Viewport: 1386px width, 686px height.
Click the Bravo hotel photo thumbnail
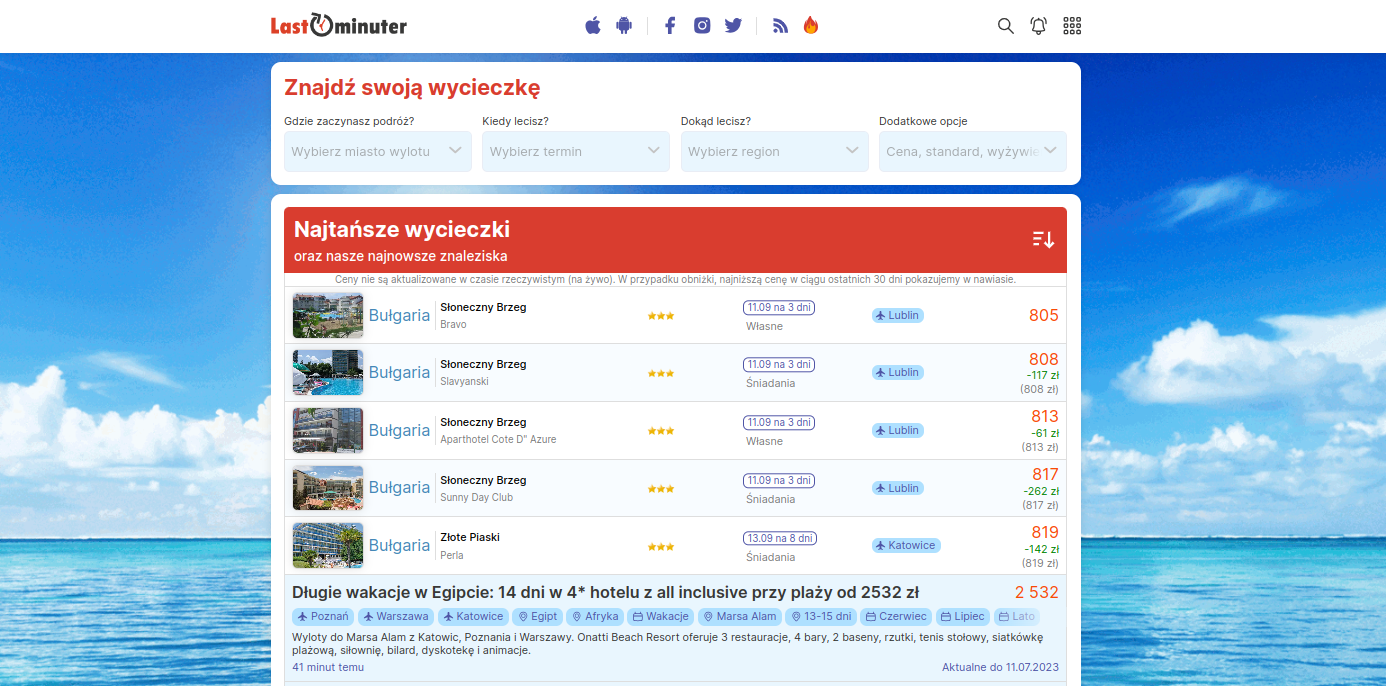327,314
